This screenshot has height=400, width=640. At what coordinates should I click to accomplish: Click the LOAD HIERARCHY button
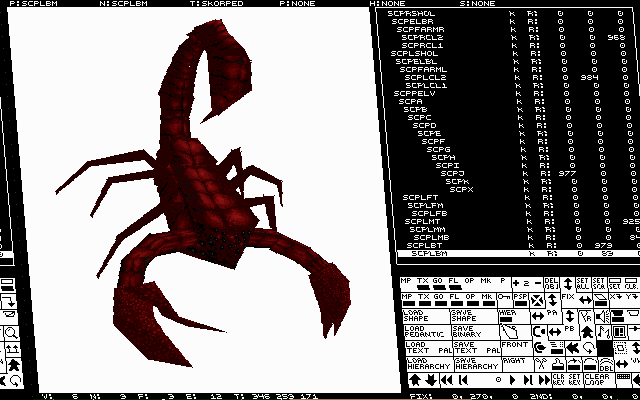(428, 365)
